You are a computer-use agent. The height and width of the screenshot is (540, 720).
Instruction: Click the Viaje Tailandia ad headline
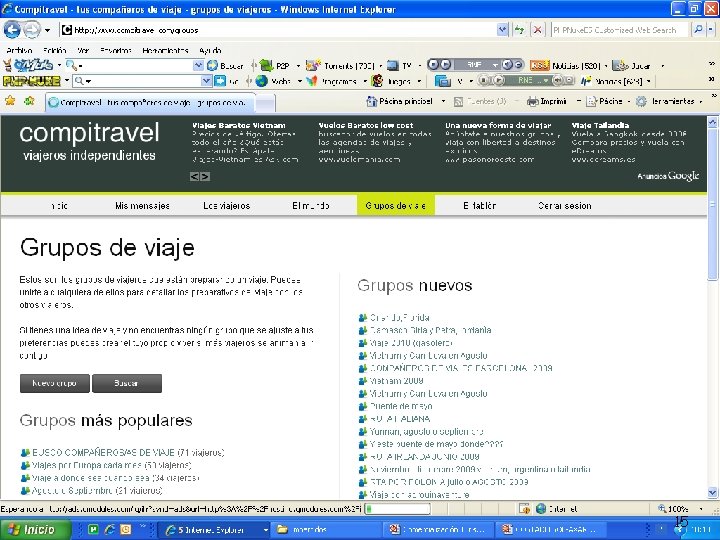pyautogui.click(x=600, y=125)
